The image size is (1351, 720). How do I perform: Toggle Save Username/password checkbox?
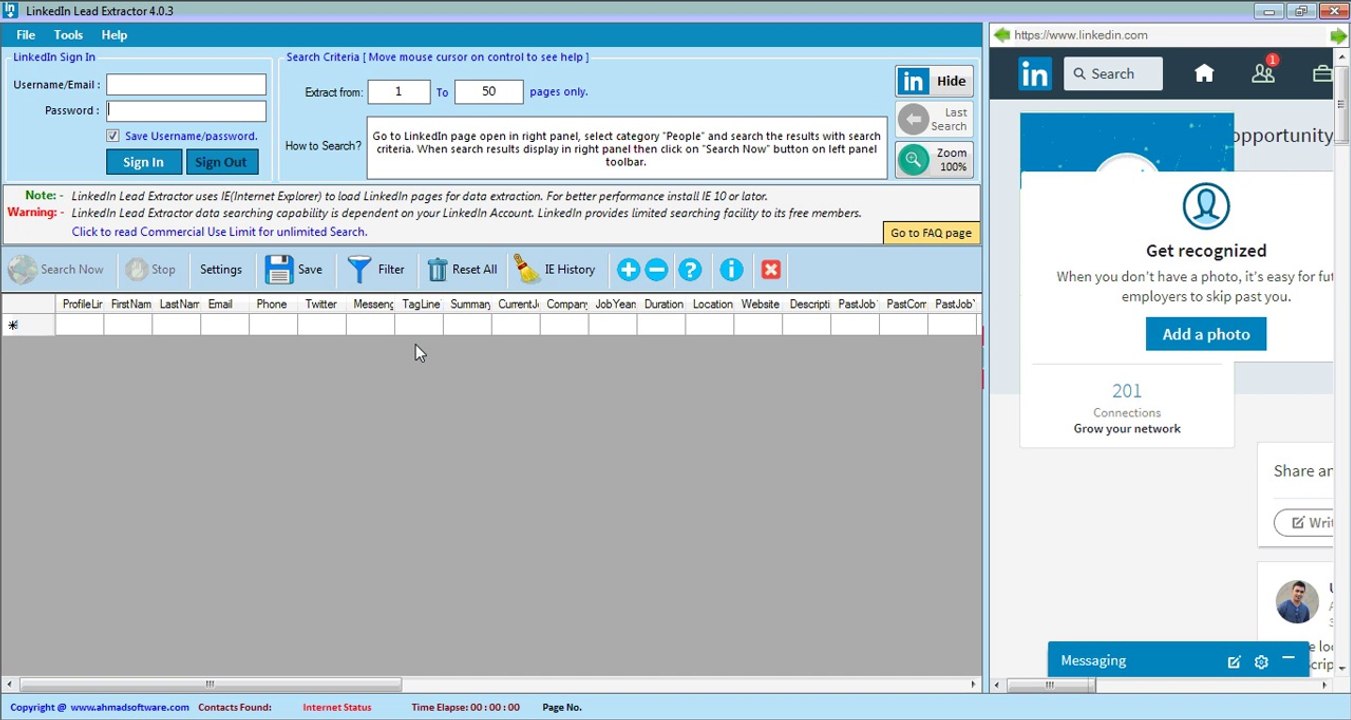[113, 136]
